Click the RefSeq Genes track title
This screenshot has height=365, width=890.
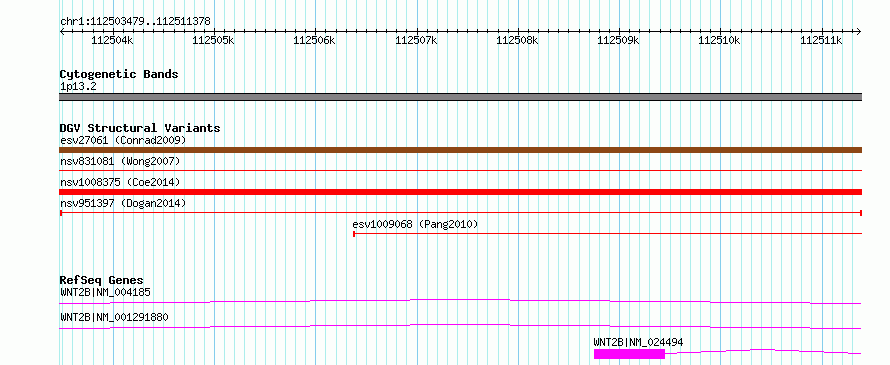coord(102,280)
